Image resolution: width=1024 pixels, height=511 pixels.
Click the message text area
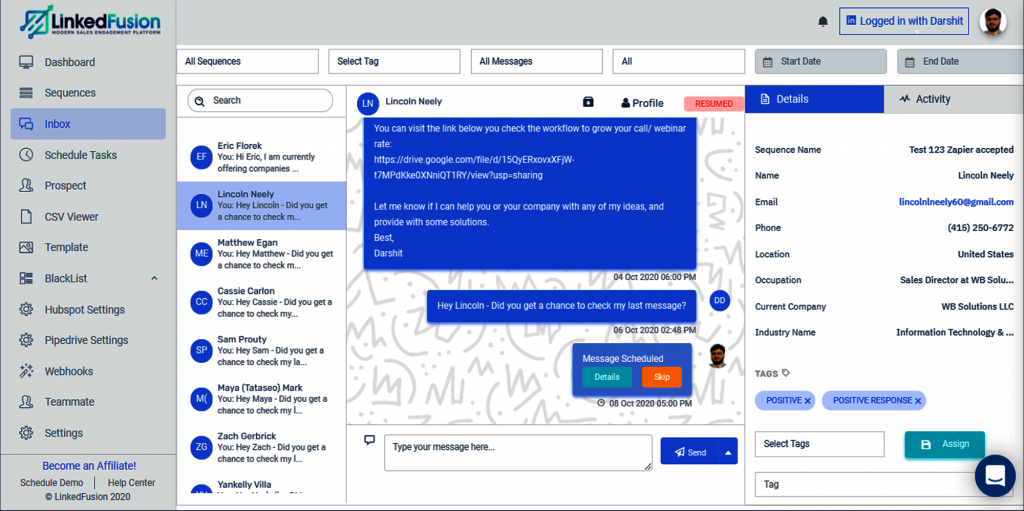(518, 452)
